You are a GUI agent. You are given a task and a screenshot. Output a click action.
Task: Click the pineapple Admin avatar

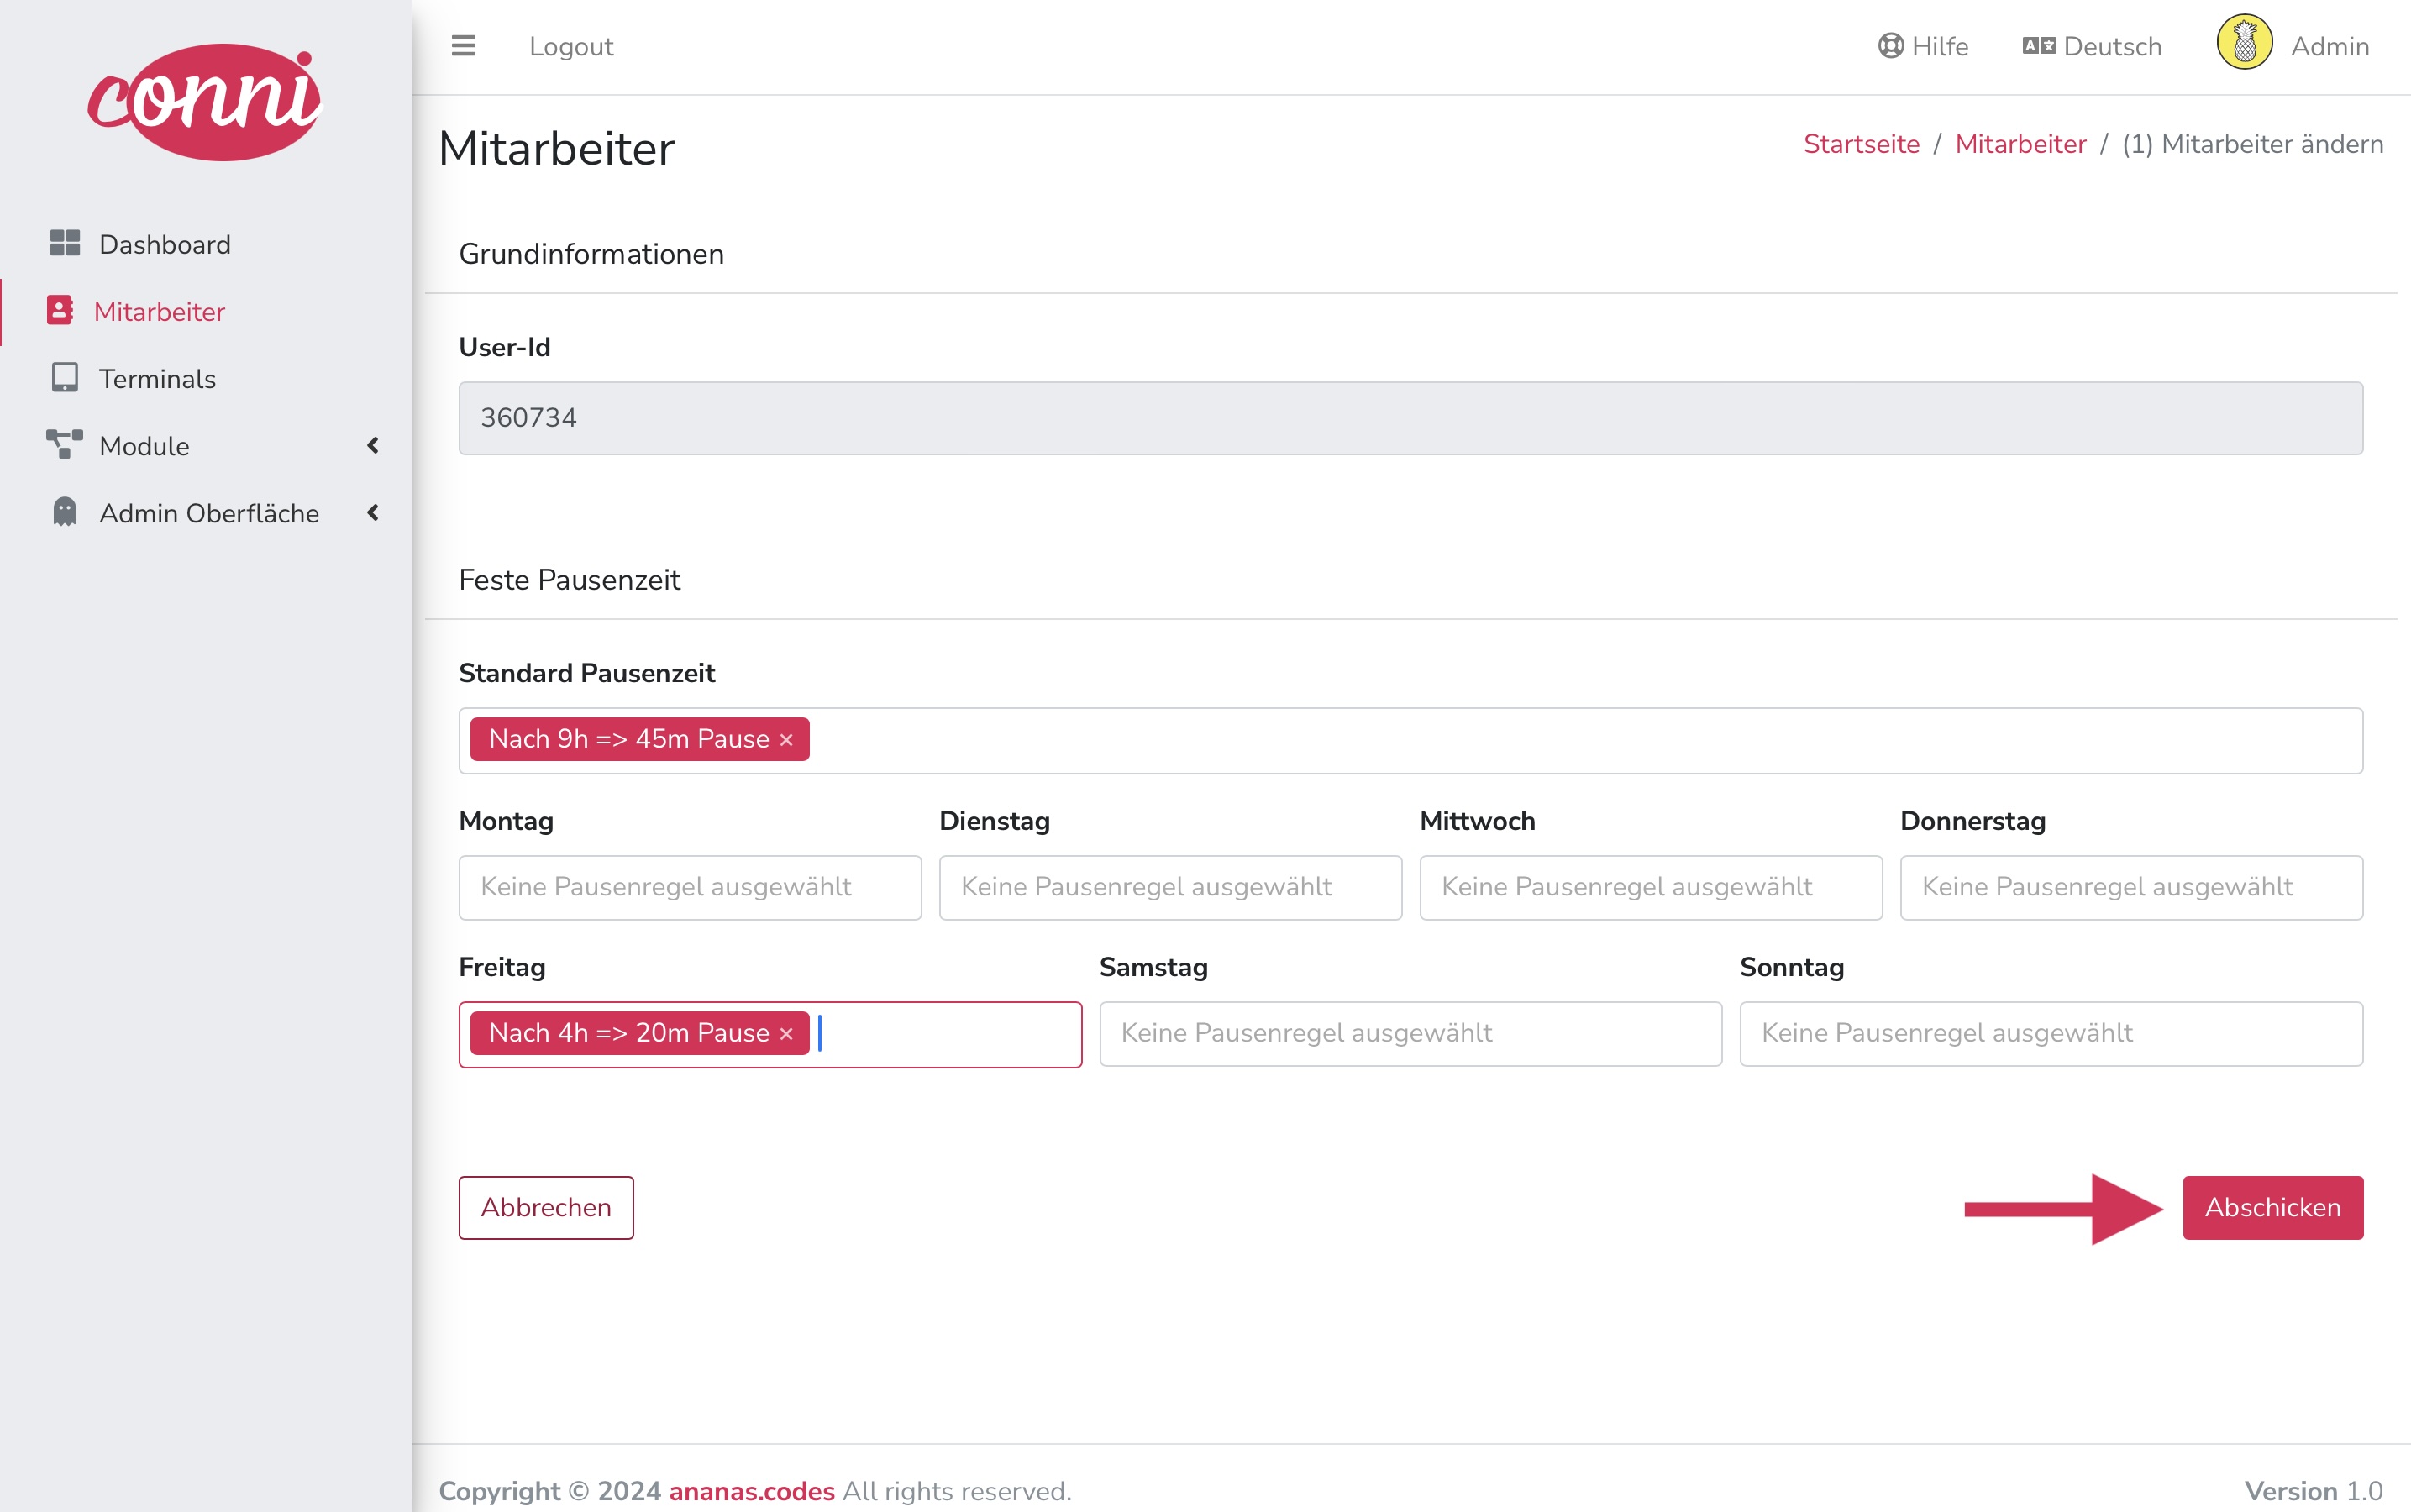(x=2244, y=42)
